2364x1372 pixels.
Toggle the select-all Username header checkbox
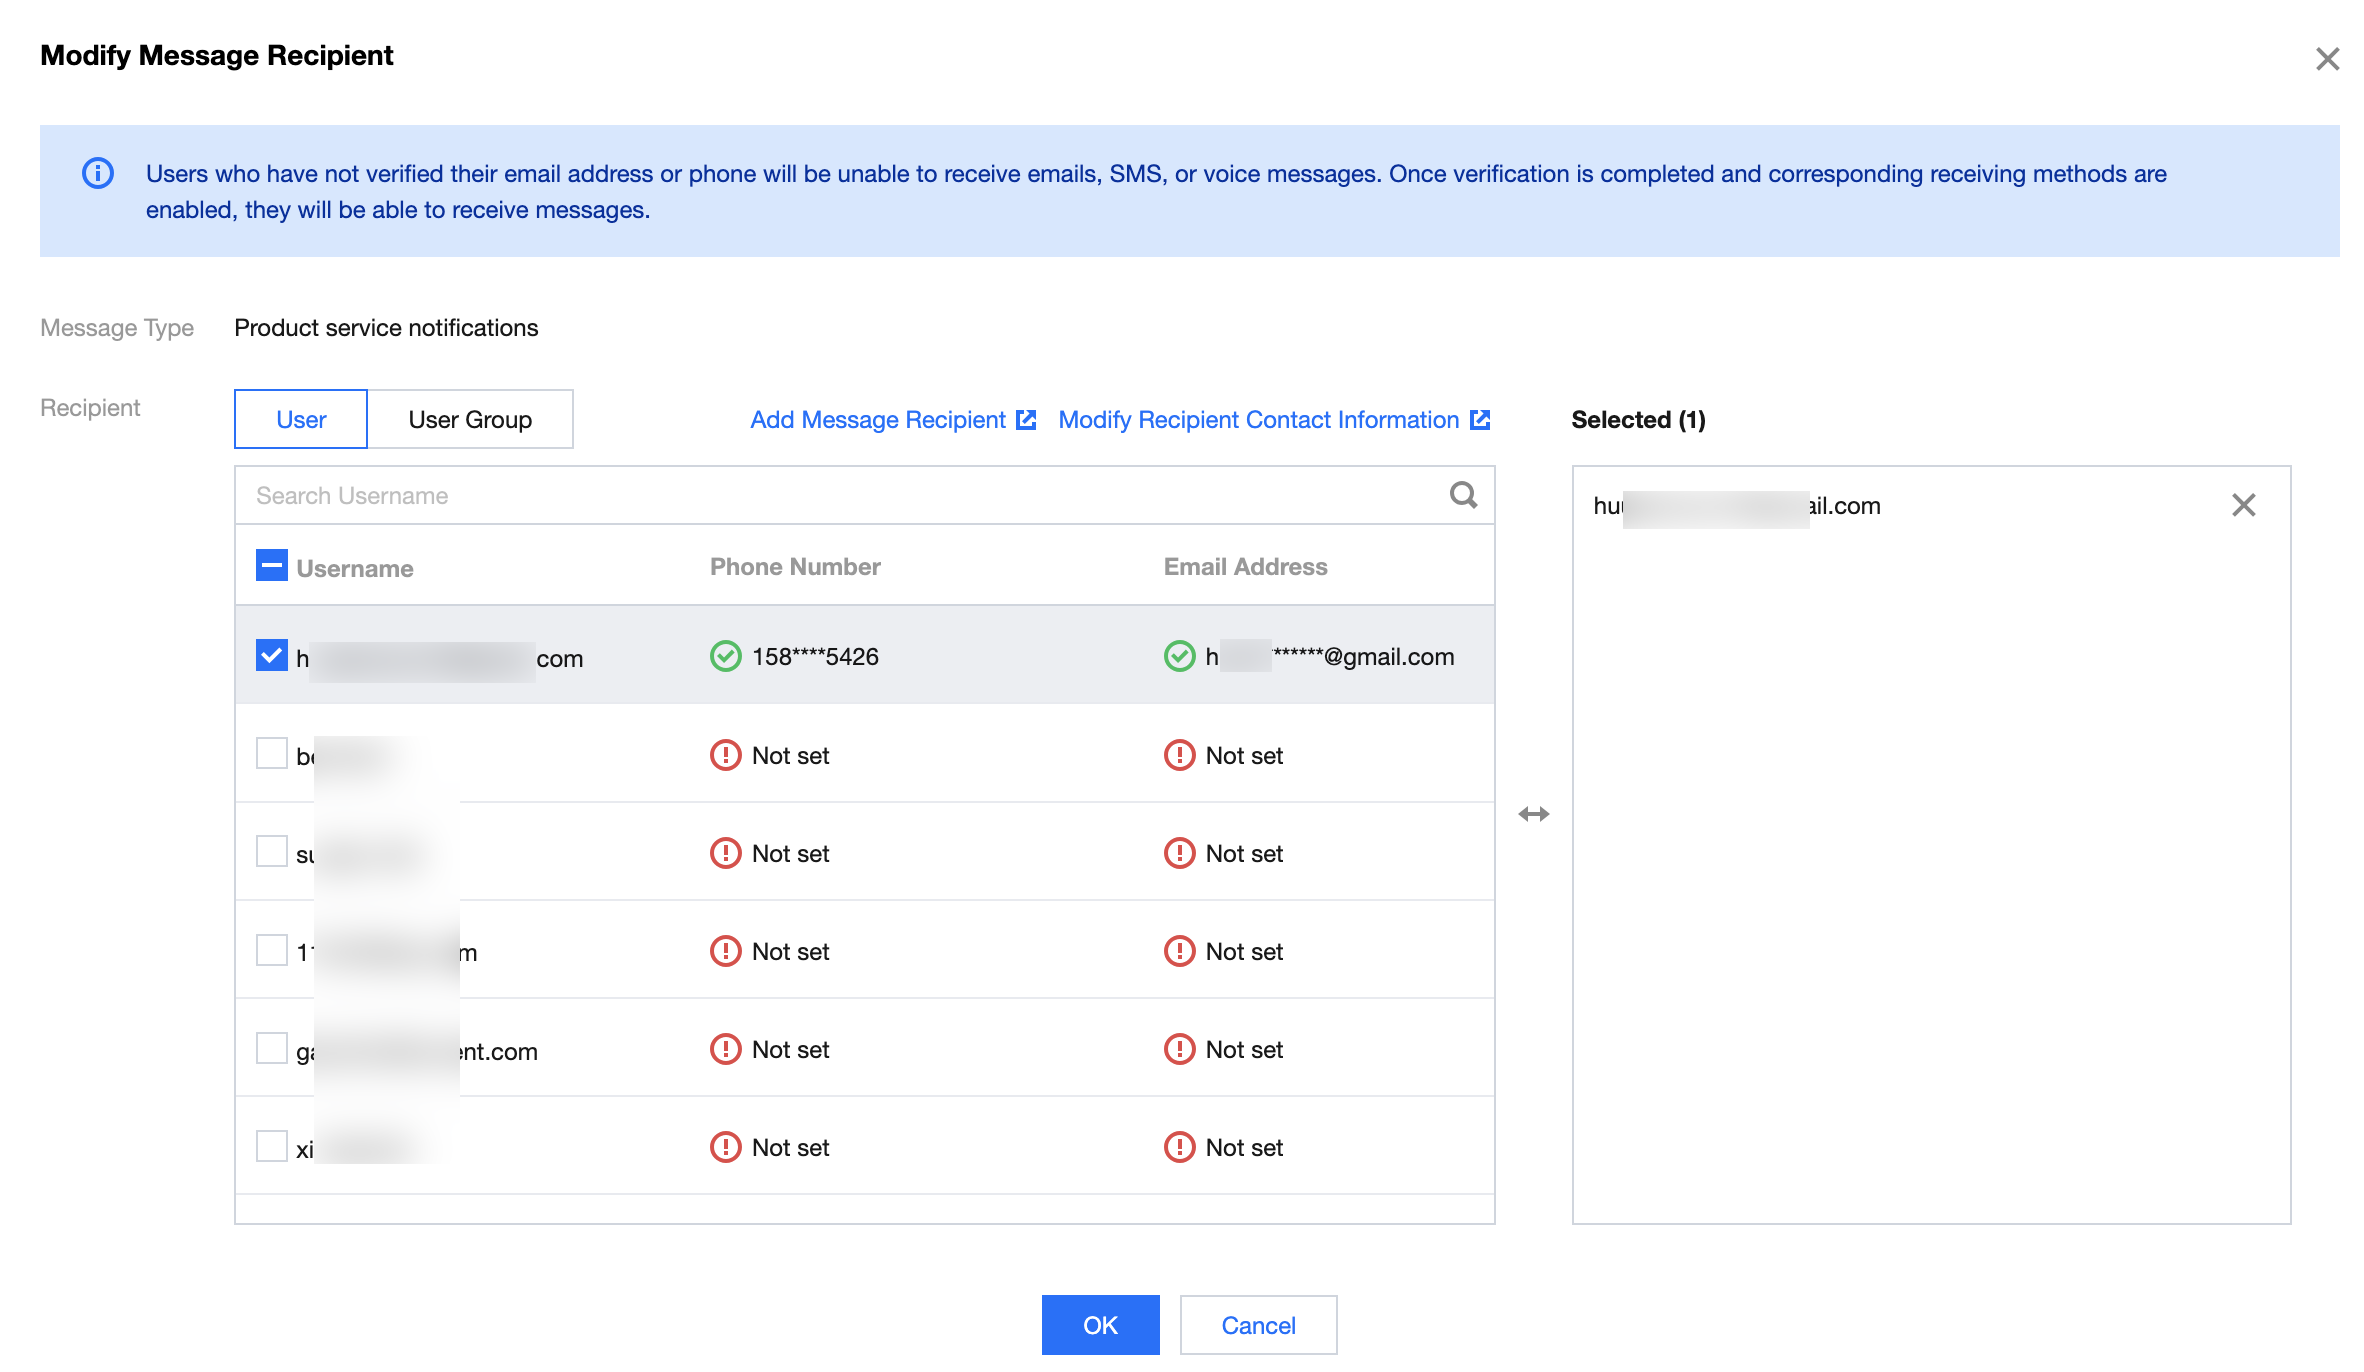(x=272, y=565)
